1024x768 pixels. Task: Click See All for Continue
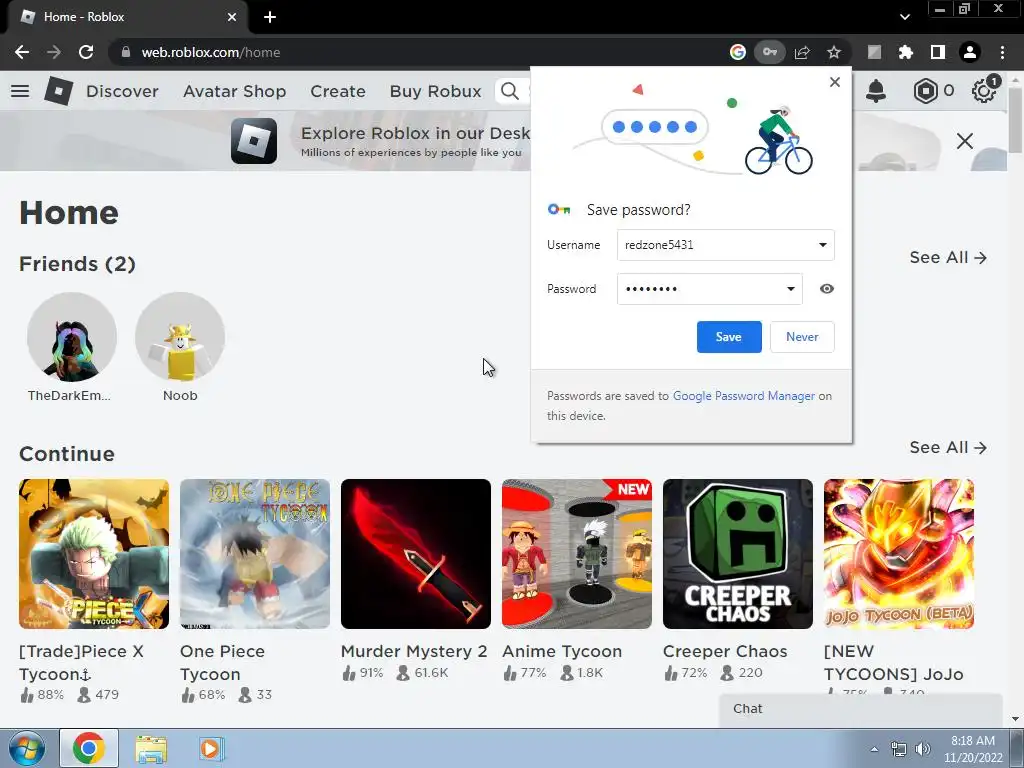(x=948, y=447)
